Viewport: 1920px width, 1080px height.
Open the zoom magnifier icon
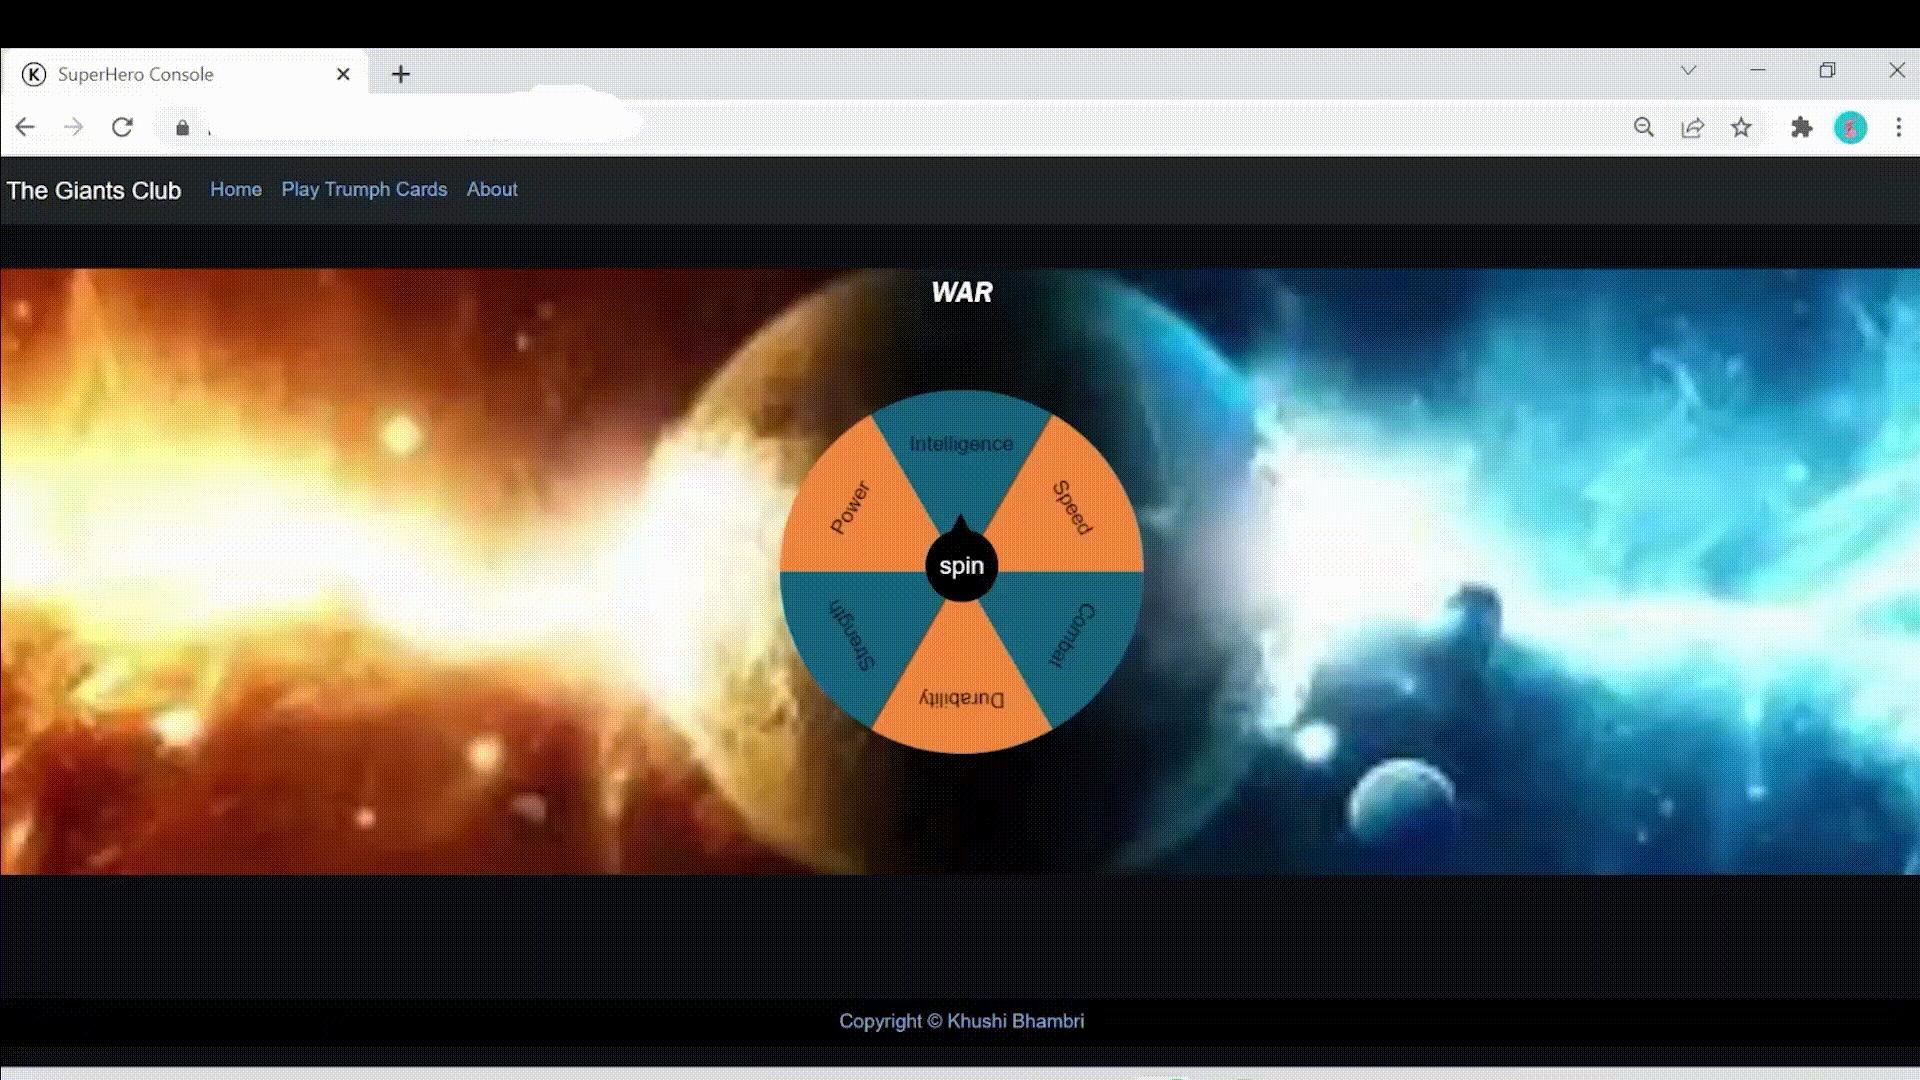pos(1643,127)
